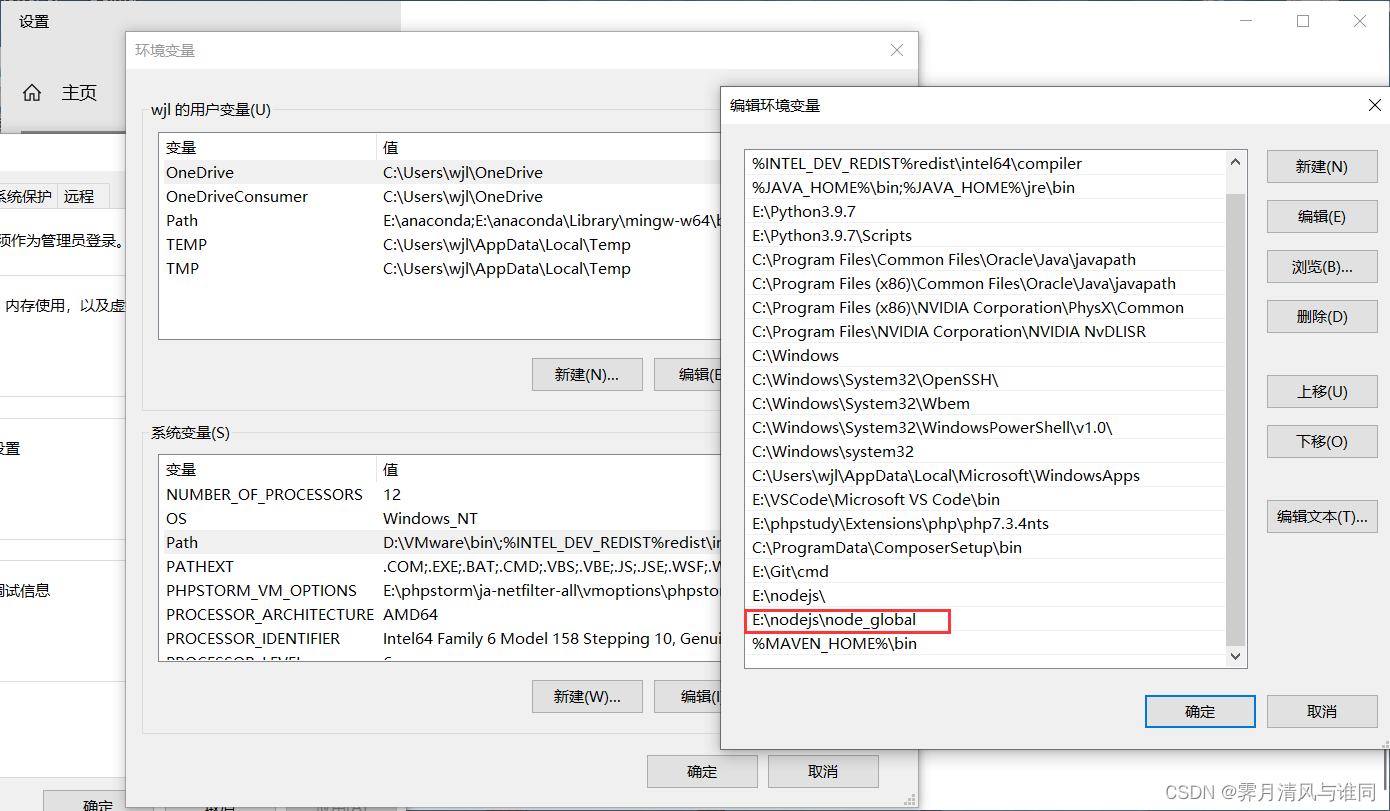Click the path list vertical scrollbar thumb

tap(1236, 418)
